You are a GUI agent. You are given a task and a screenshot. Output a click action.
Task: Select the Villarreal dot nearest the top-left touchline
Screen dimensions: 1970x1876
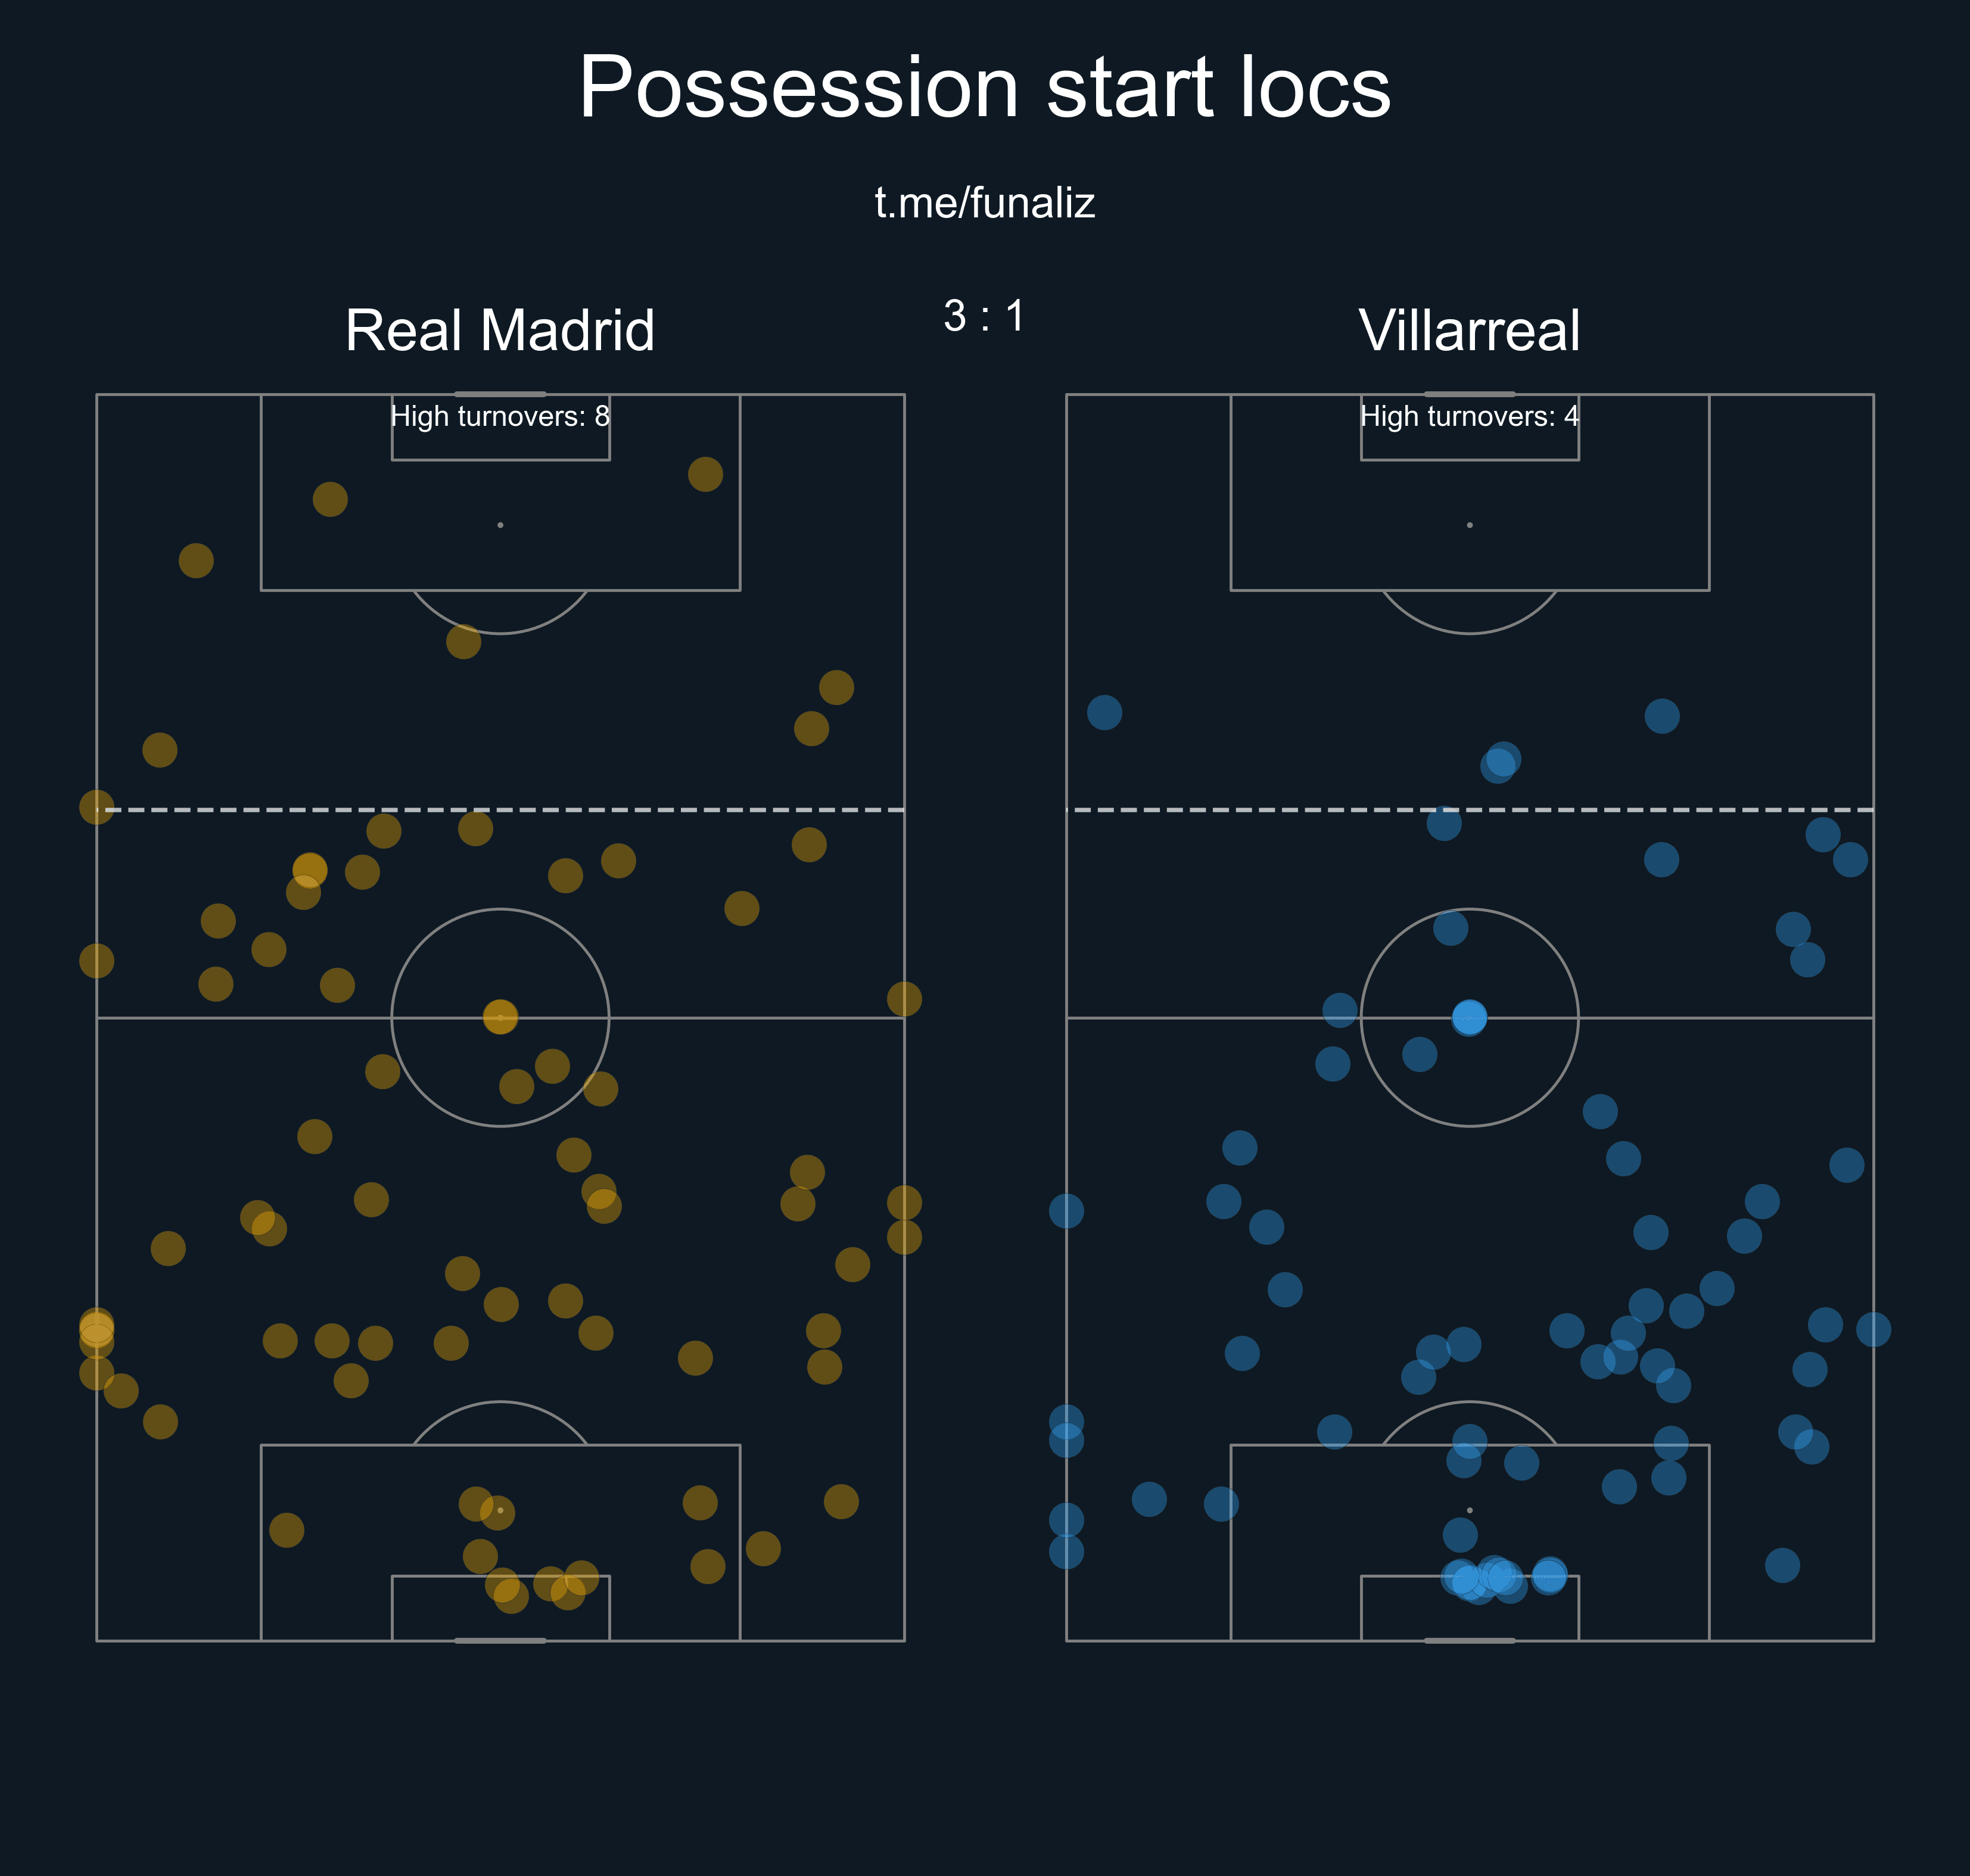click(x=1104, y=713)
